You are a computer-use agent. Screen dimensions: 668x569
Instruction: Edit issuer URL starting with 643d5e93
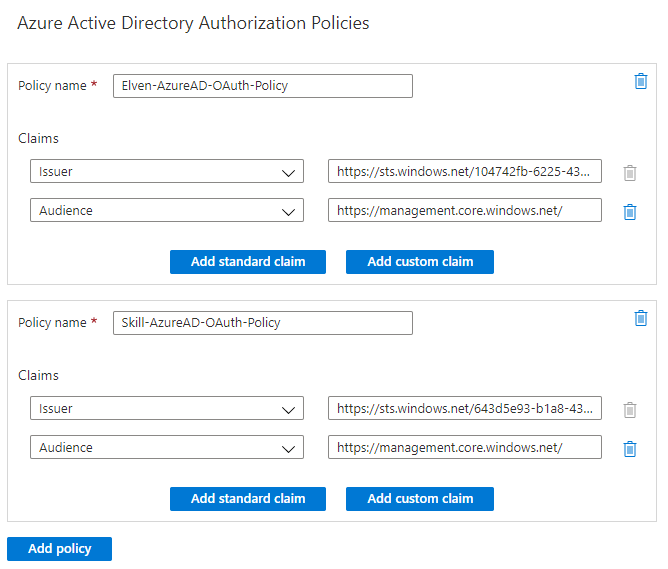[465, 408]
